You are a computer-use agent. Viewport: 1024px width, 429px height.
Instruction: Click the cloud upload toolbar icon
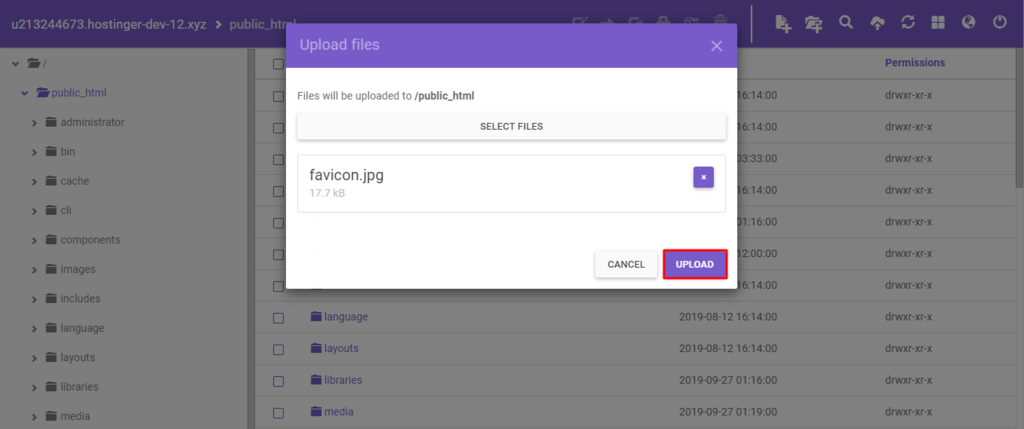877,23
